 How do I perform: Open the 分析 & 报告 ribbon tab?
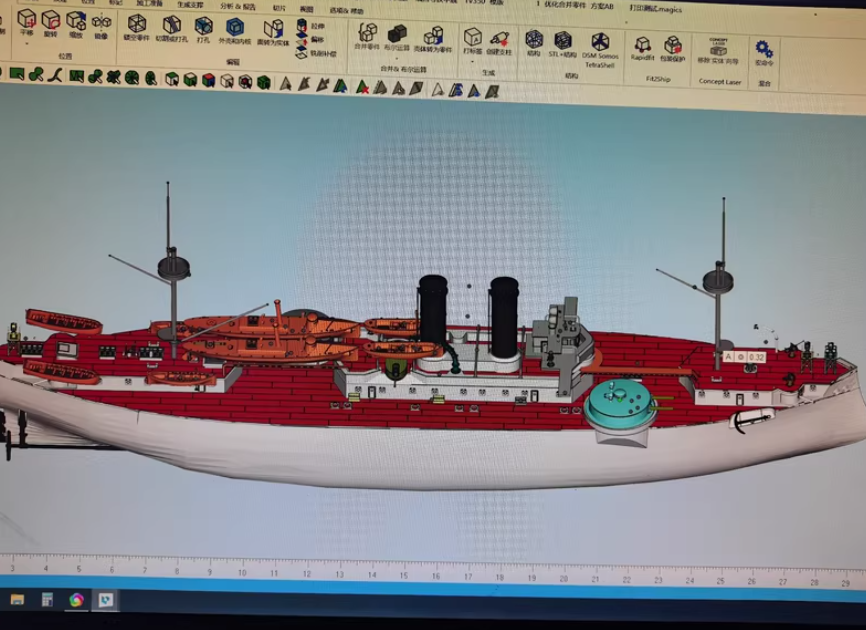(237, 6)
